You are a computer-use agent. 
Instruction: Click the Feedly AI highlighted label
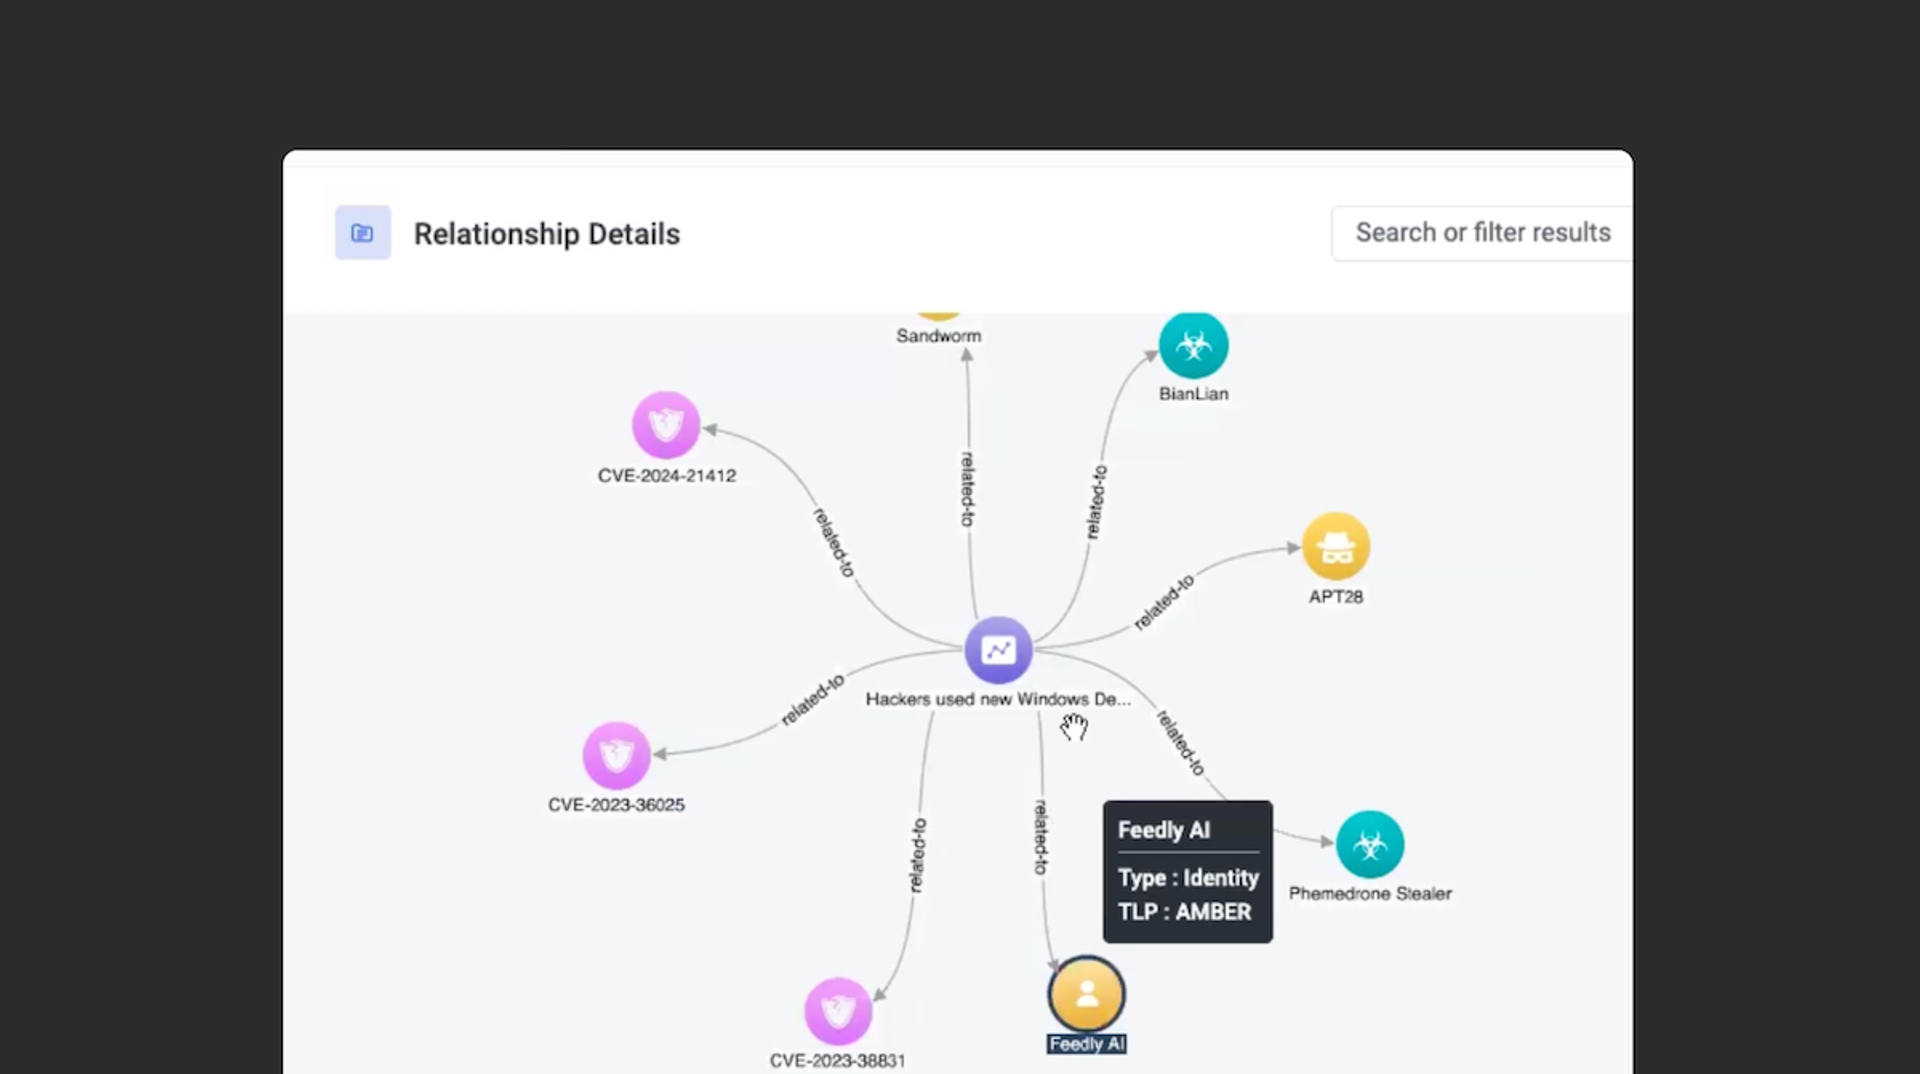[x=1086, y=1043]
